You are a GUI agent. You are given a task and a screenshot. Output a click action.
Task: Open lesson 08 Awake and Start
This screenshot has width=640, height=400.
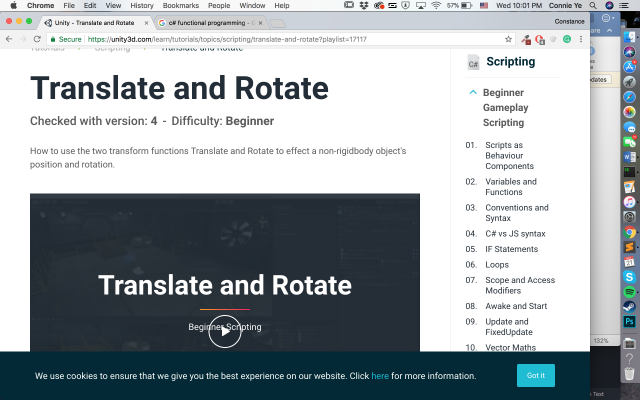pos(516,306)
